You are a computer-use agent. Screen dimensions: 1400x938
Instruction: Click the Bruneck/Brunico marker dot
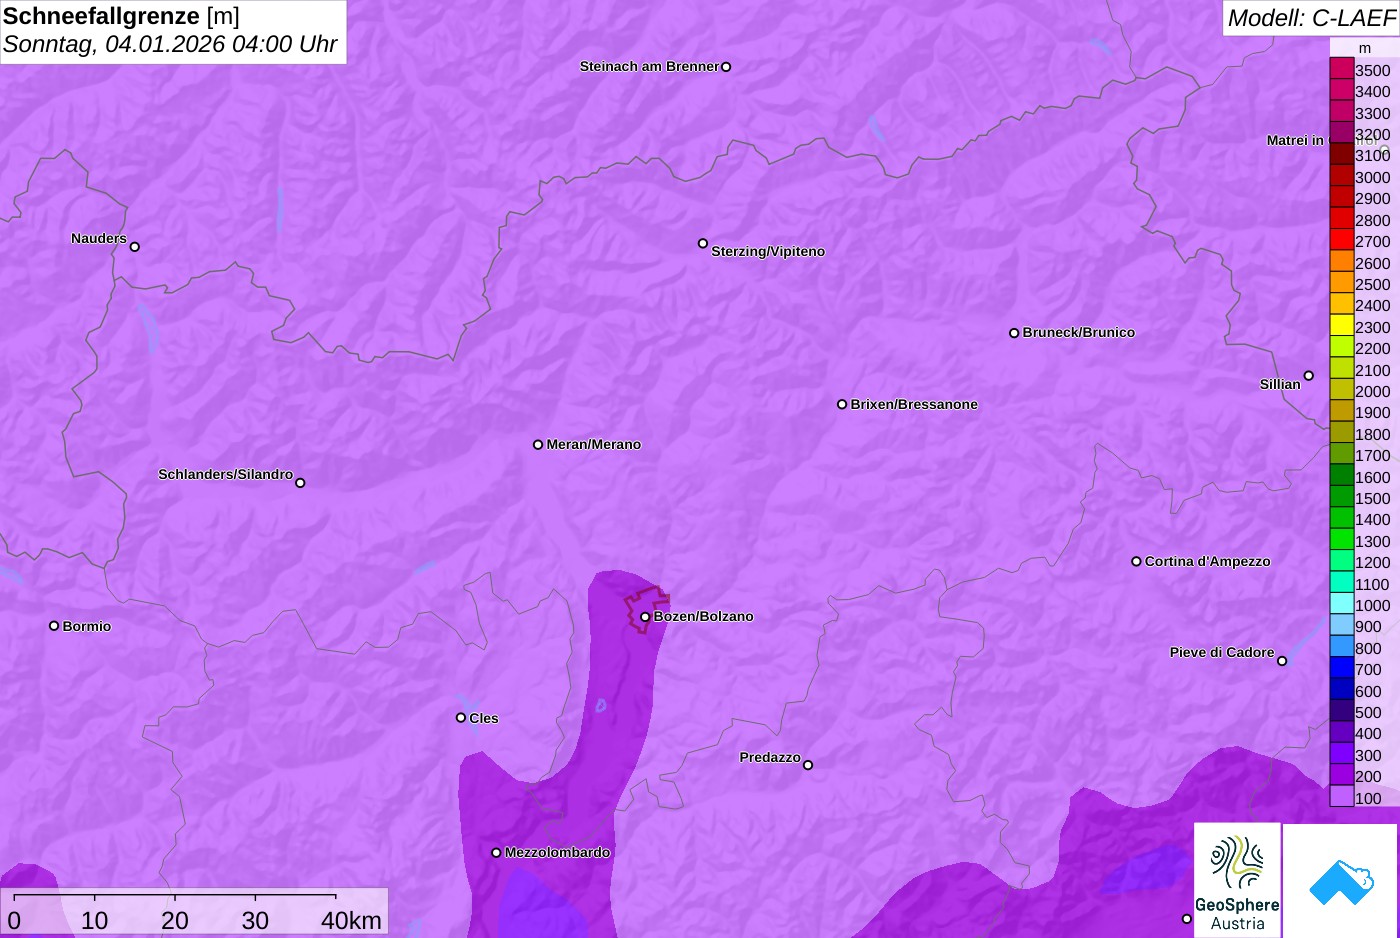point(1014,333)
